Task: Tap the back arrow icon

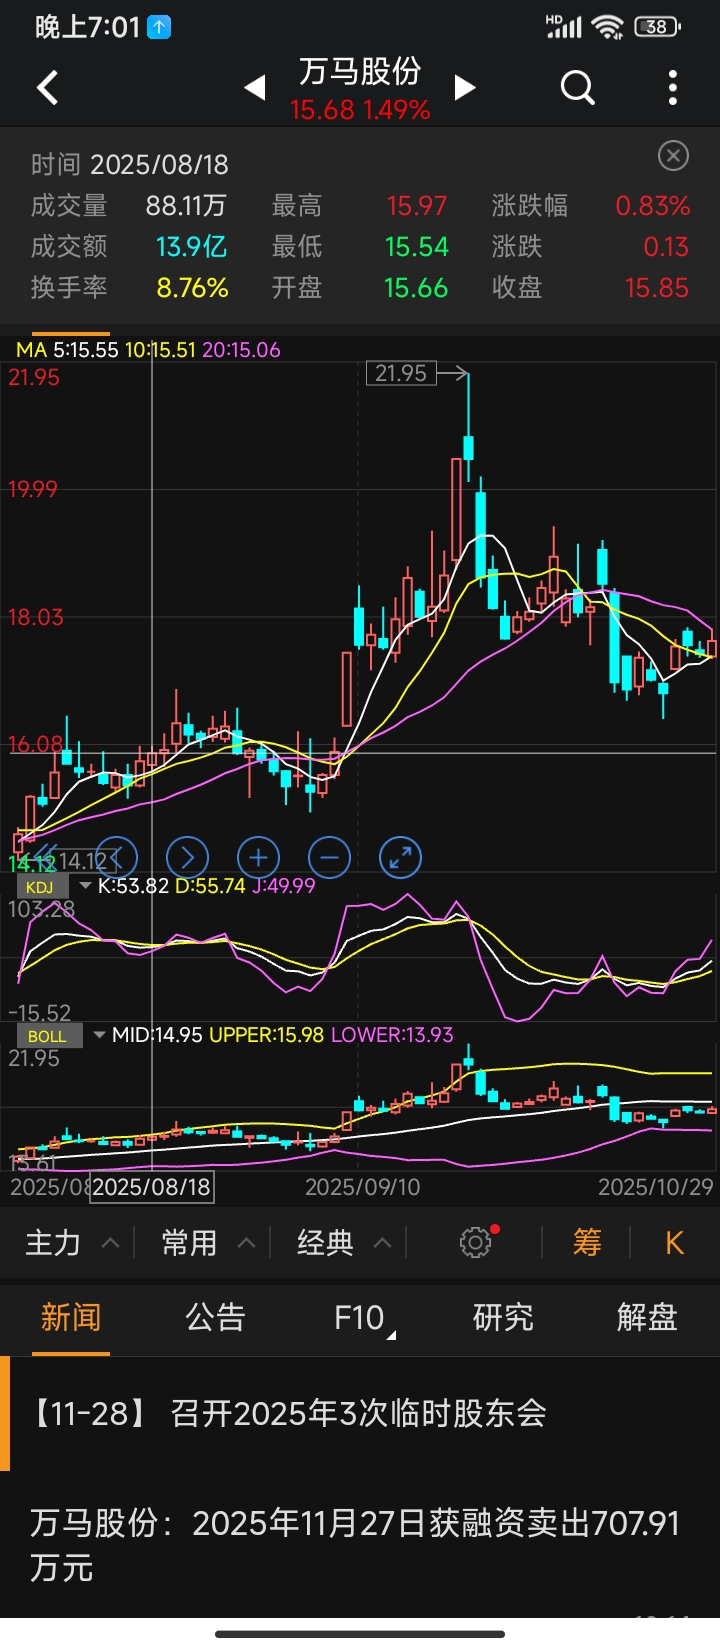Action: [x=47, y=88]
